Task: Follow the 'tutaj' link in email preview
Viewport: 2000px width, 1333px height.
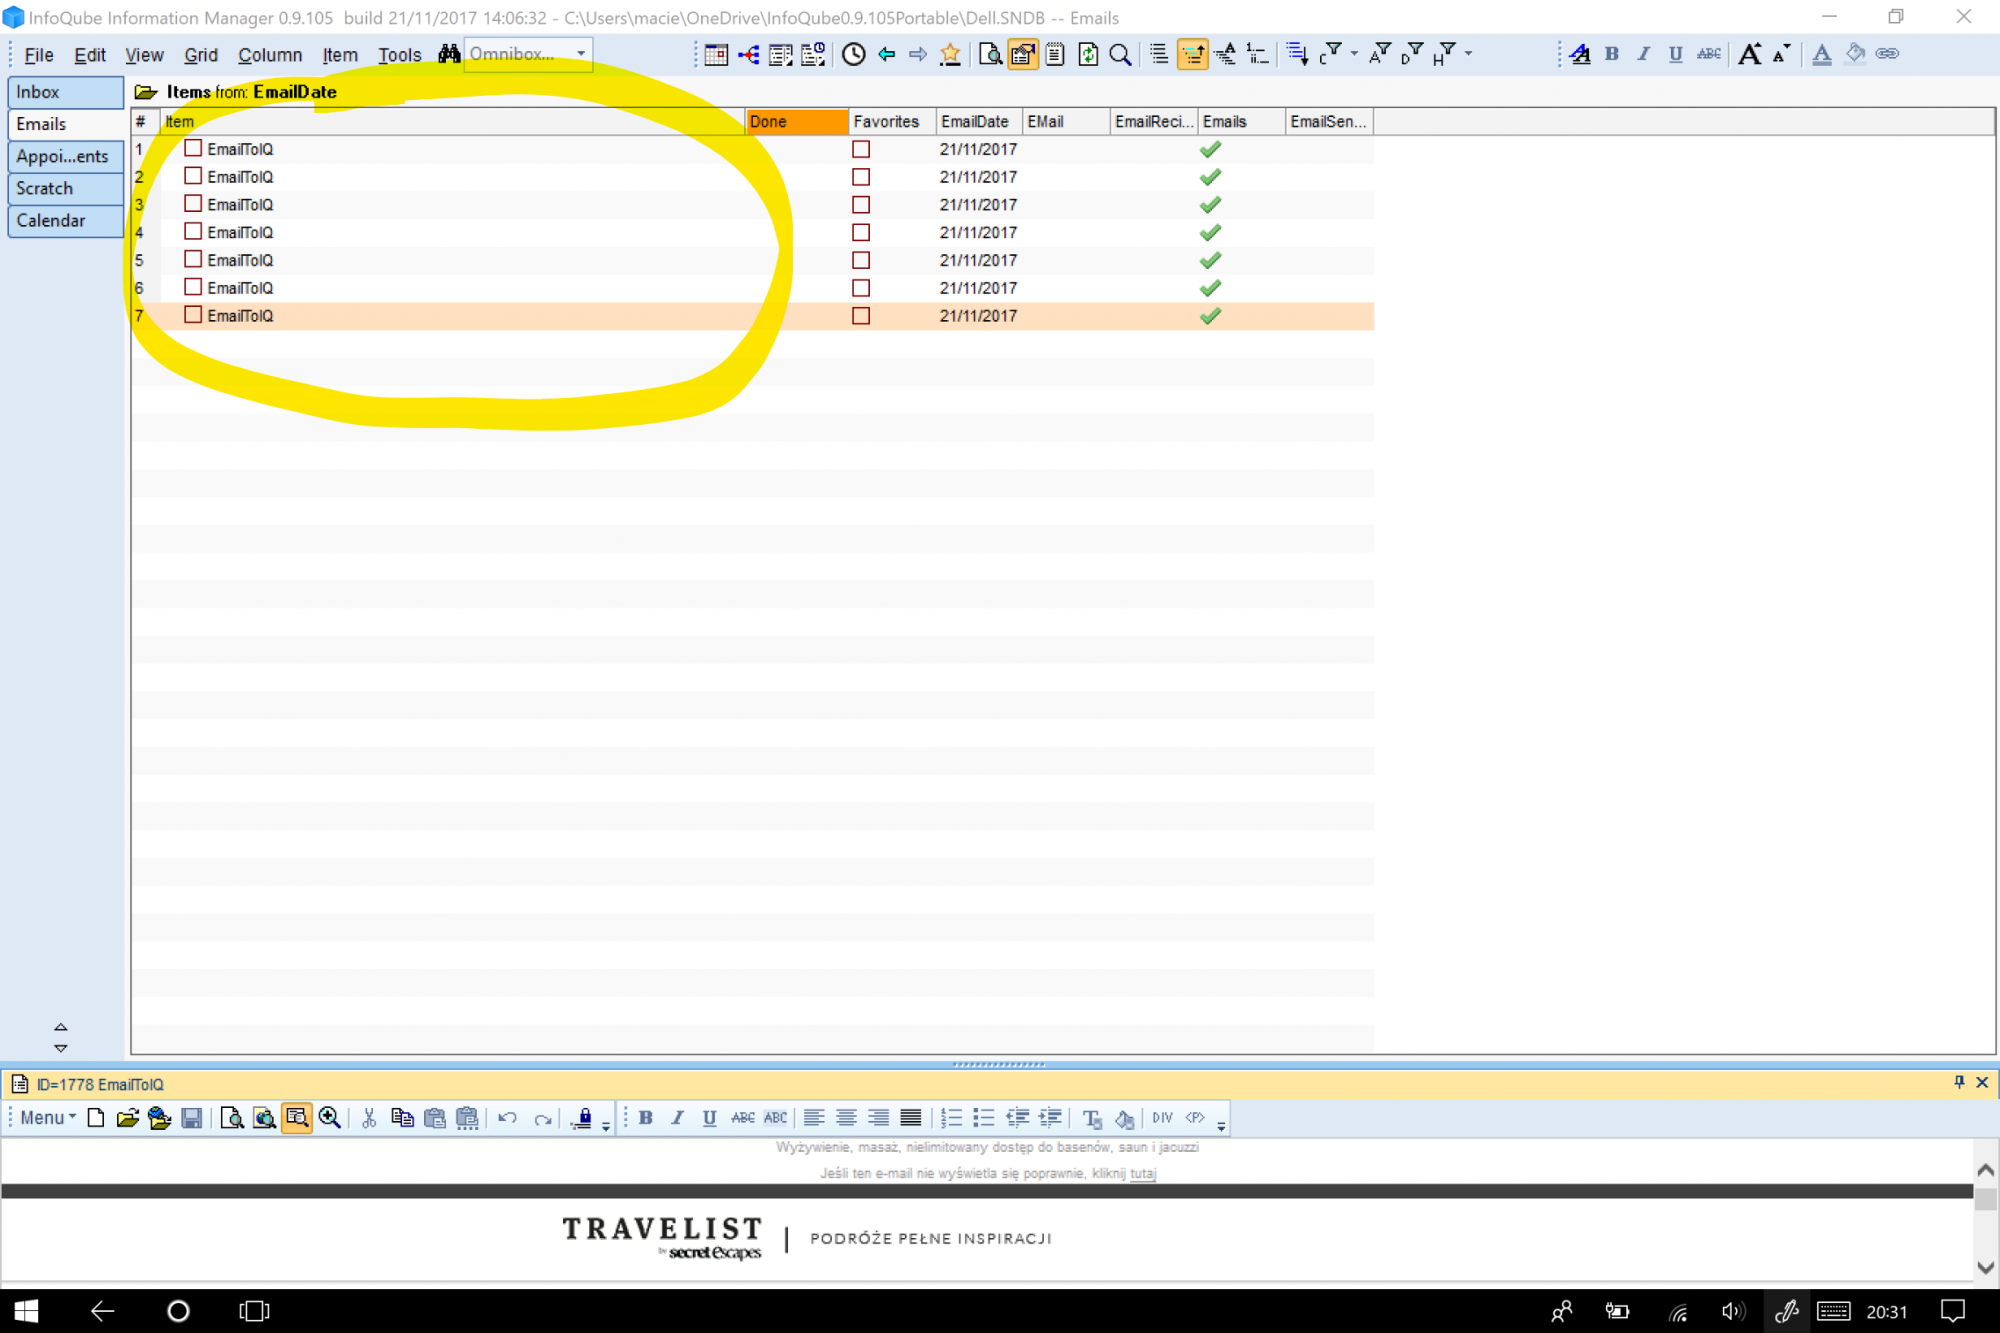Action: [x=1143, y=1173]
